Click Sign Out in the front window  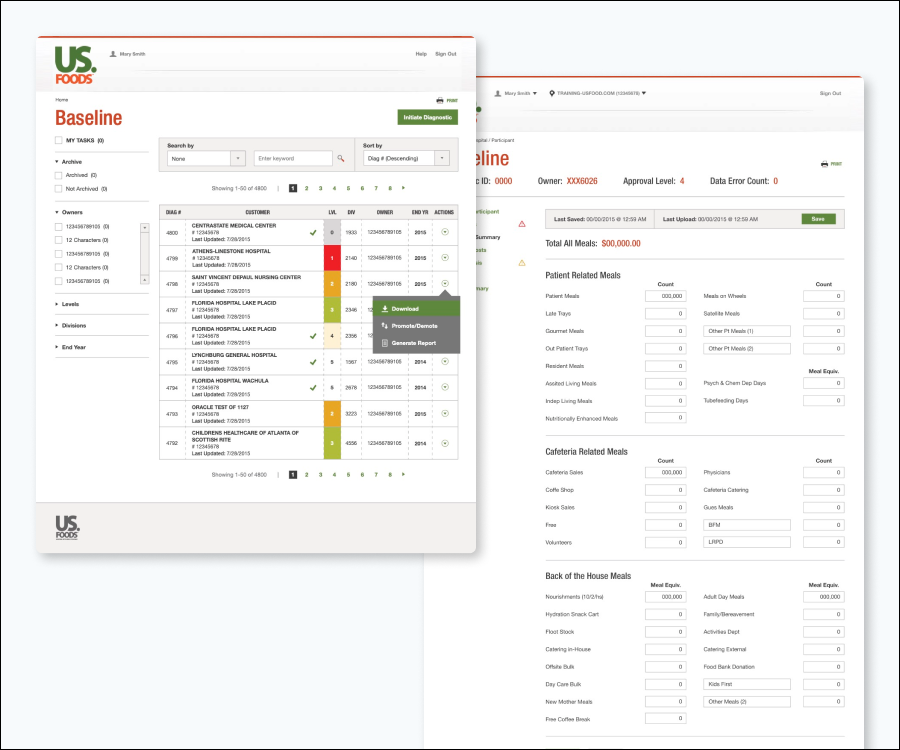[446, 54]
